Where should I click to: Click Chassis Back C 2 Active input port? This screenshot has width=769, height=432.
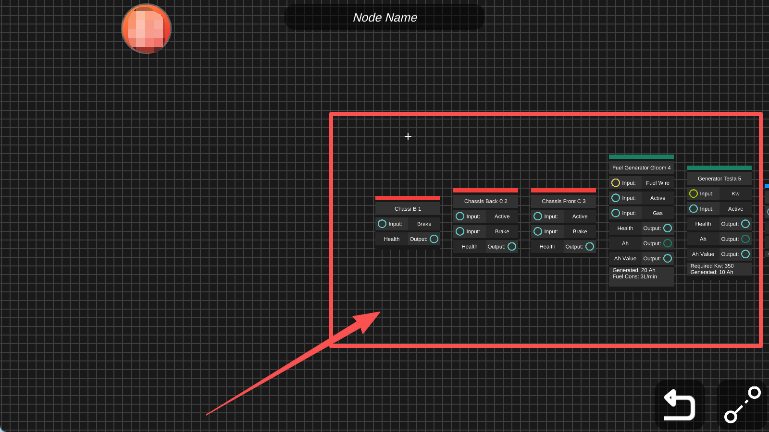coord(460,216)
